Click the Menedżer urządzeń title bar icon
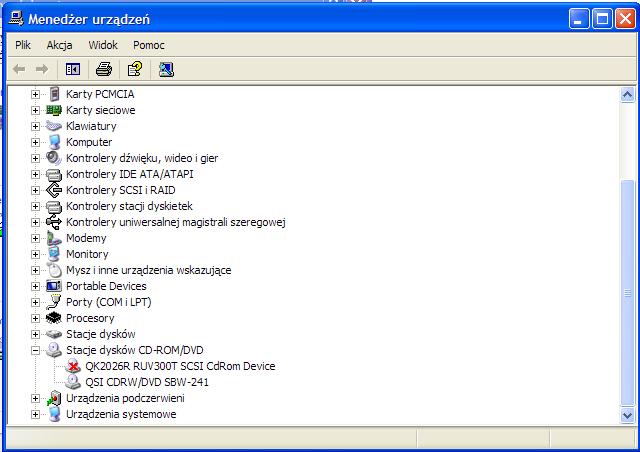The height and width of the screenshot is (452, 640). 16,18
